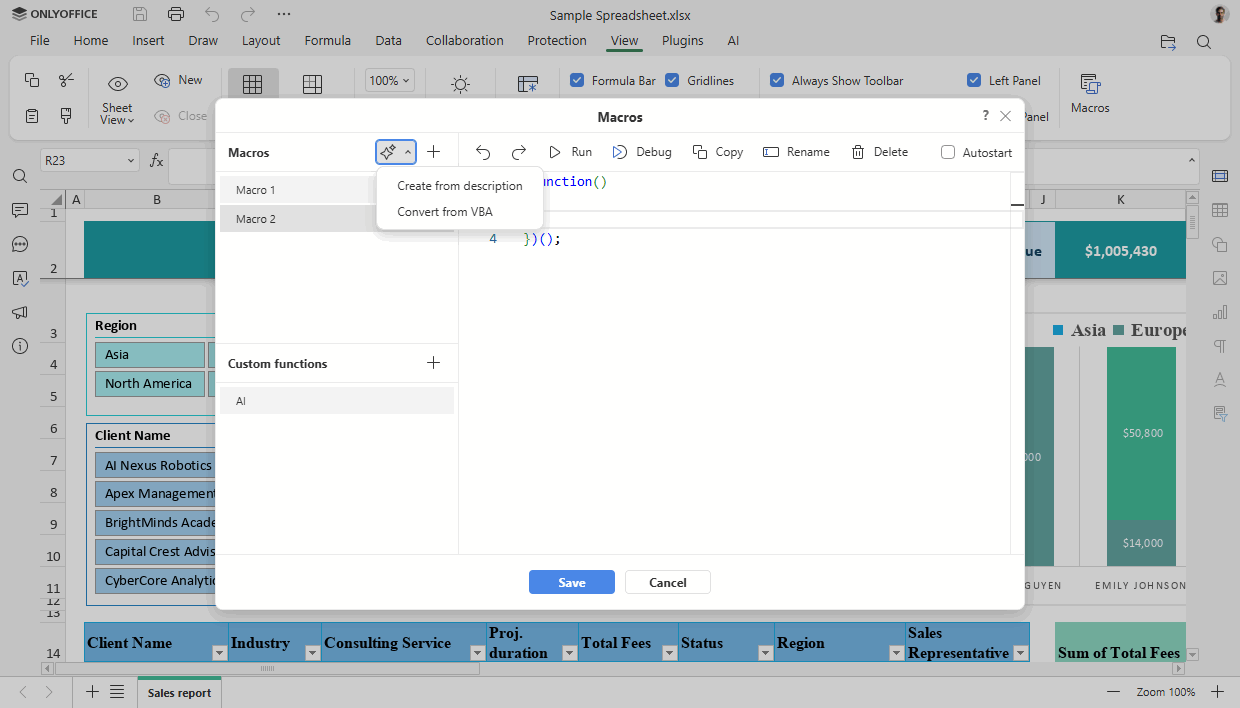
Task: Open the Comments panel
Action: tap(19, 209)
